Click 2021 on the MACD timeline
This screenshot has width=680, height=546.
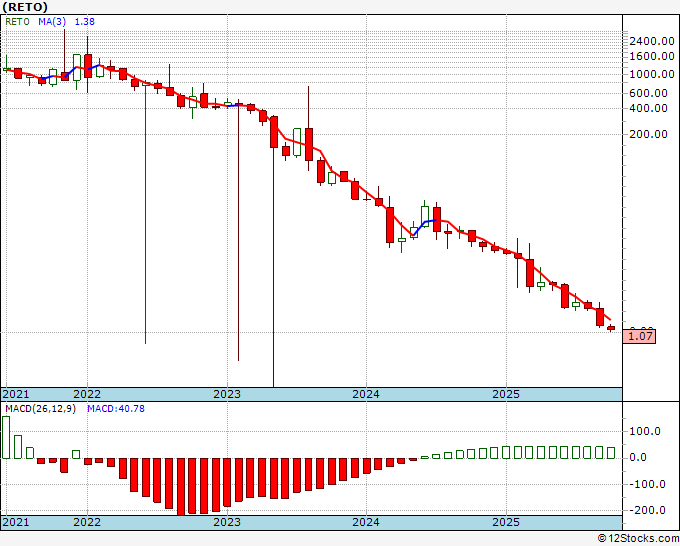tap(16, 522)
